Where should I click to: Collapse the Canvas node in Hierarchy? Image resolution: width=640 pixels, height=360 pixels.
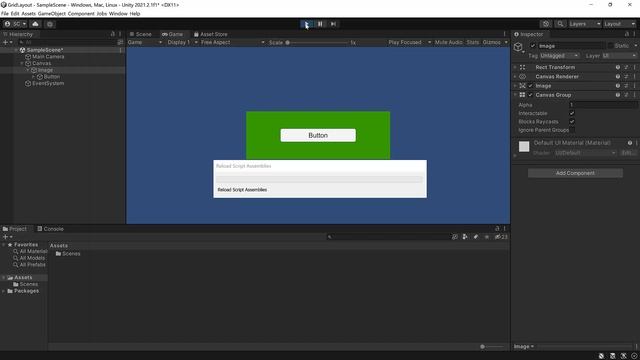[22, 63]
